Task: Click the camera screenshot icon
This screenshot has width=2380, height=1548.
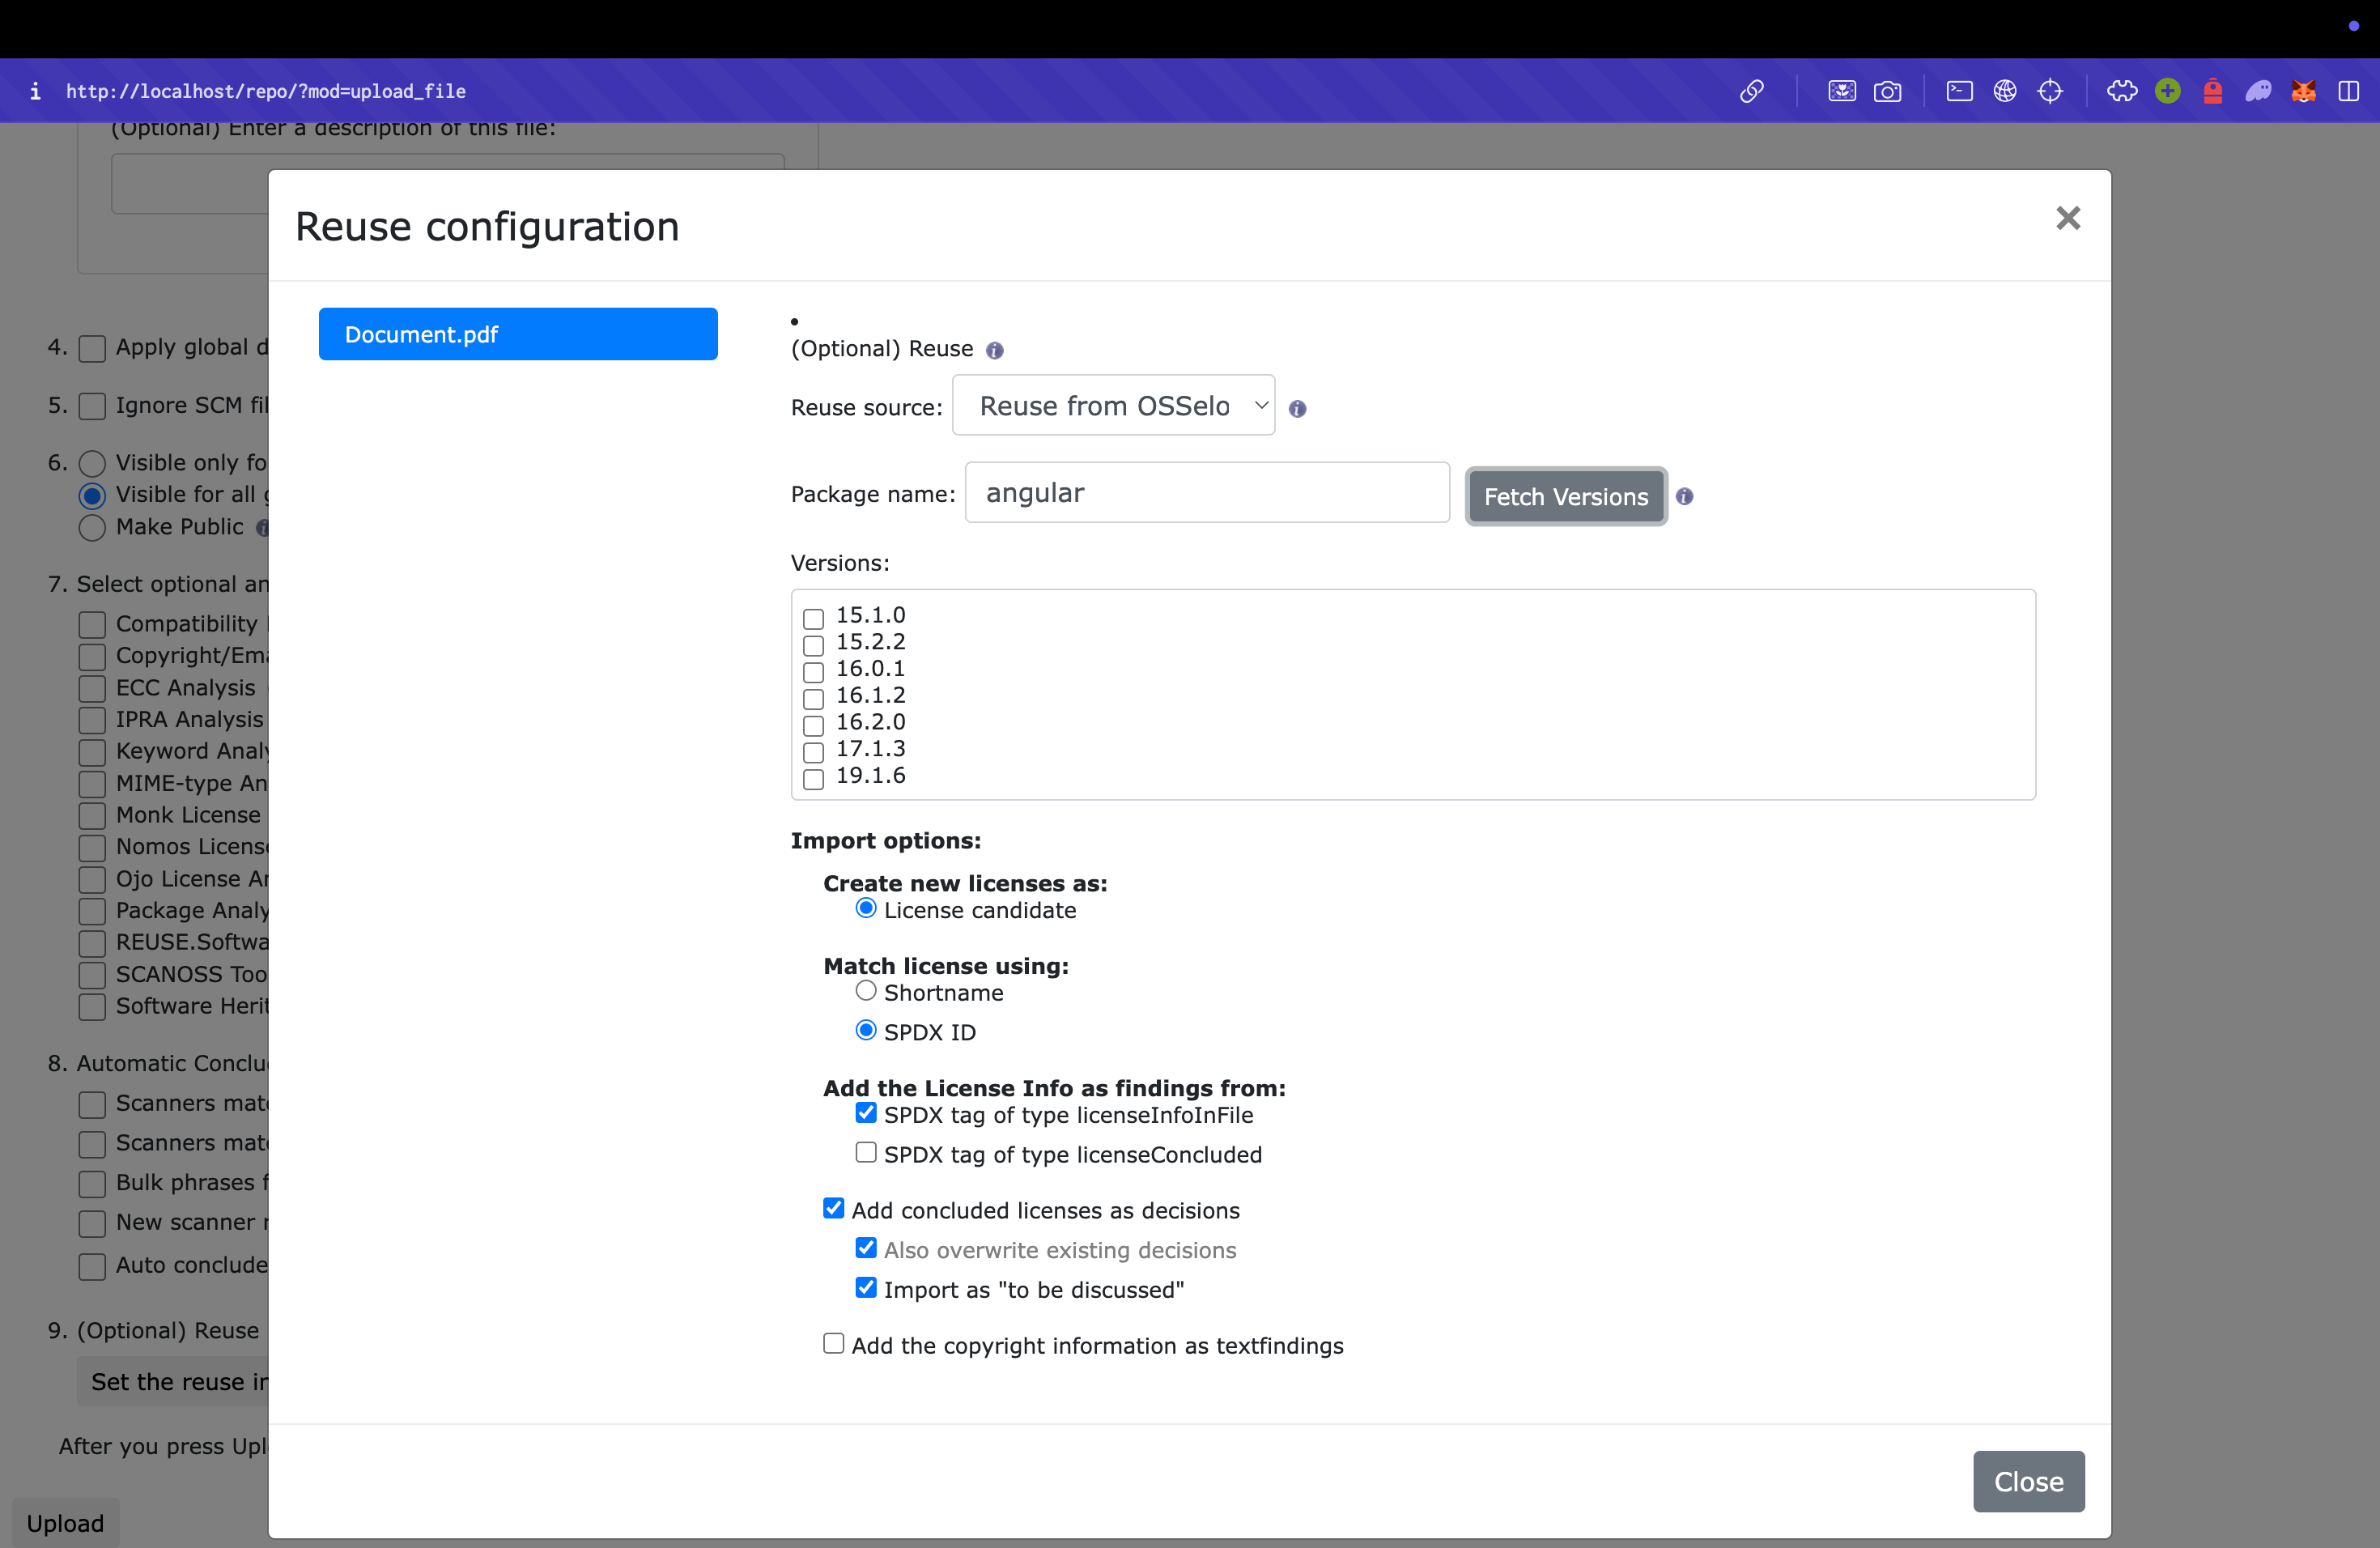Action: point(1887,91)
